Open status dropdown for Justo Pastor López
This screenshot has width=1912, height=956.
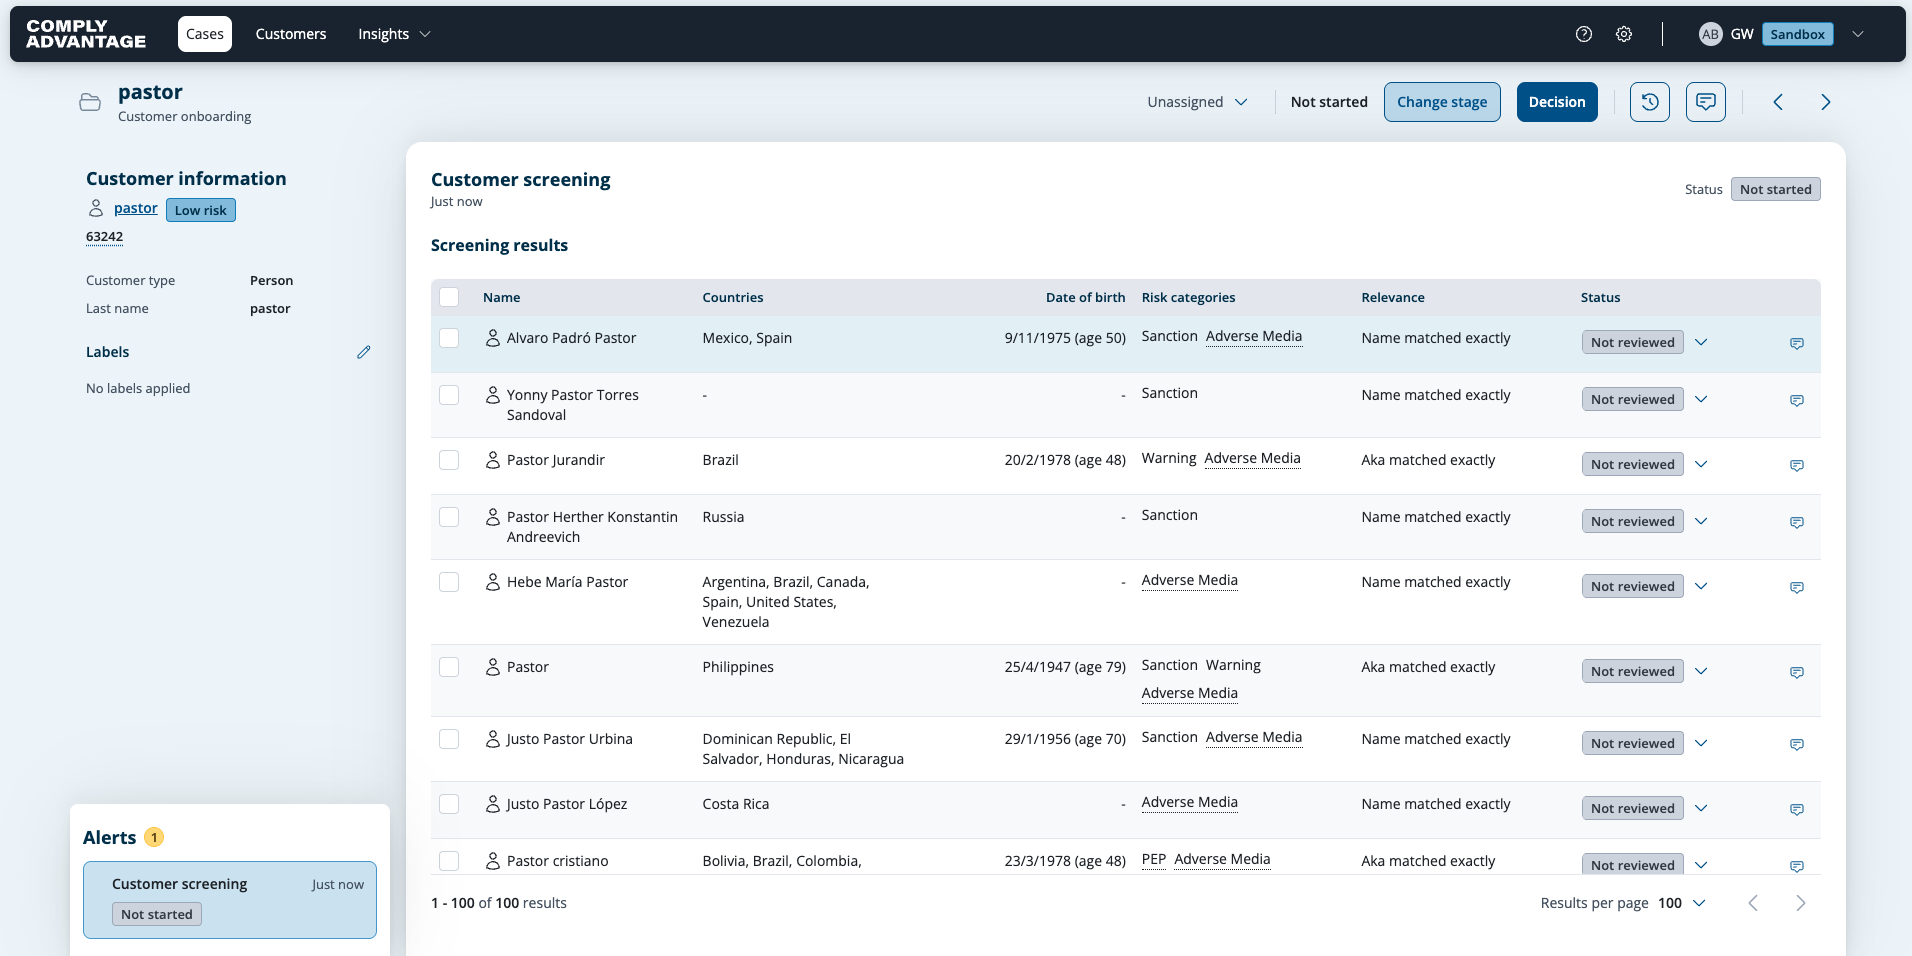1701,808
